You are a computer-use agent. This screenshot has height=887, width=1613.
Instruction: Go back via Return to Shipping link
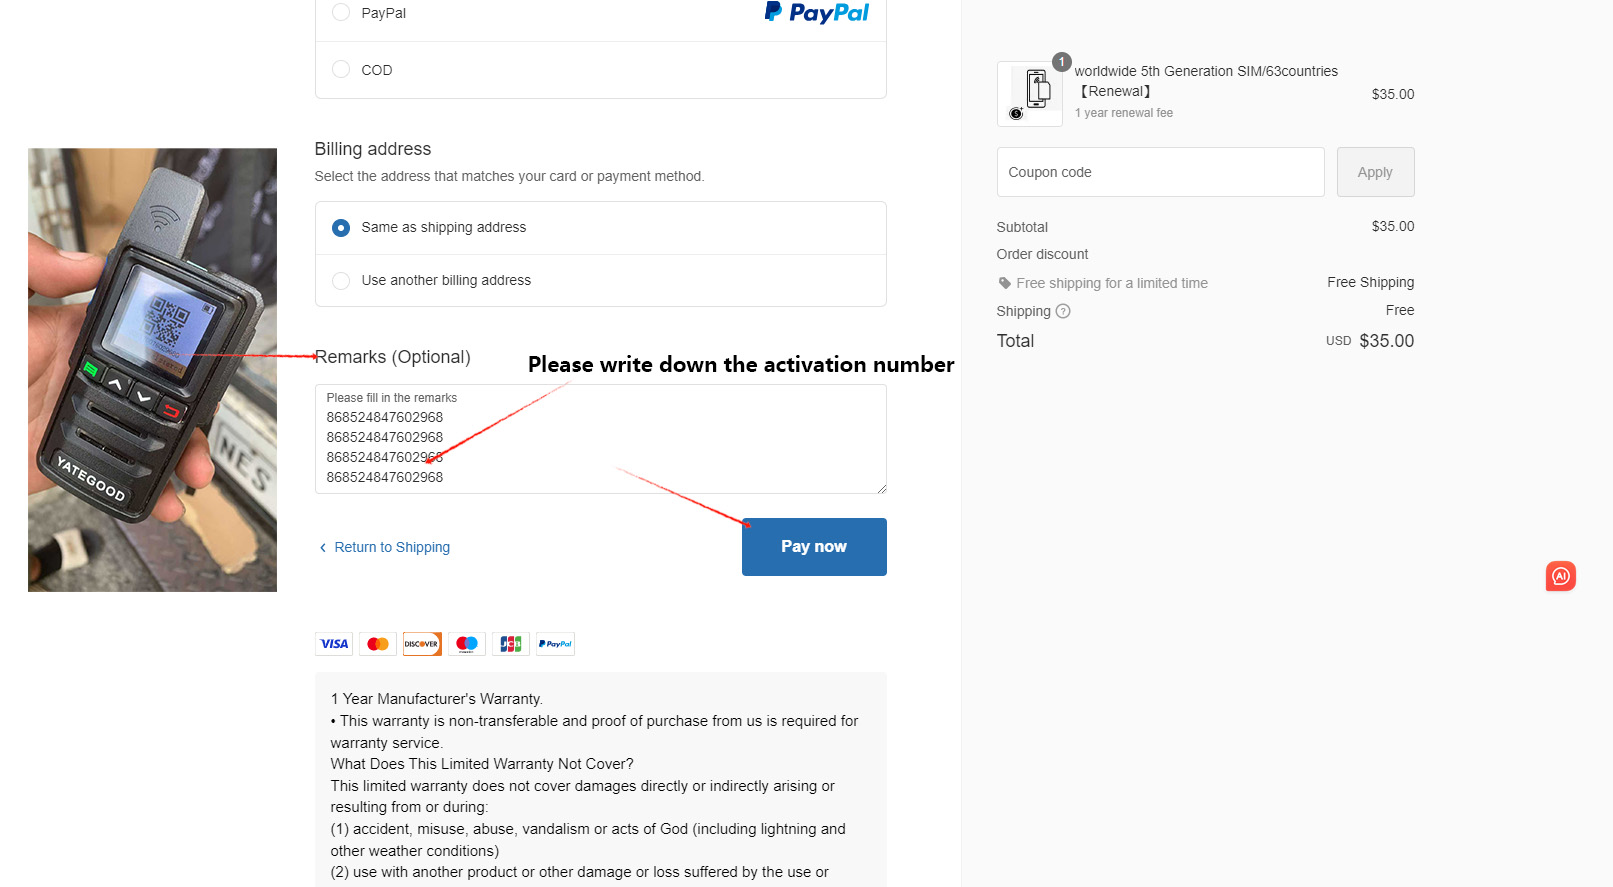point(391,547)
